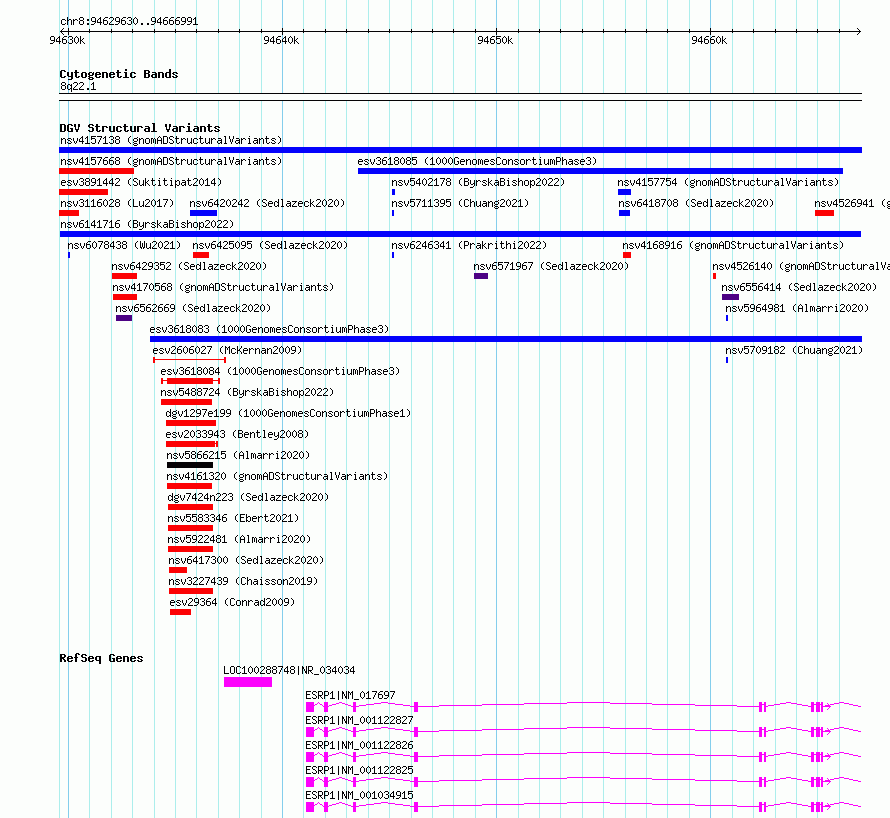Image resolution: width=890 pixels, height=818 pixels.
Task: Click the chr8:94629630..94666991 coordinate label
Action: coord(129,22)
